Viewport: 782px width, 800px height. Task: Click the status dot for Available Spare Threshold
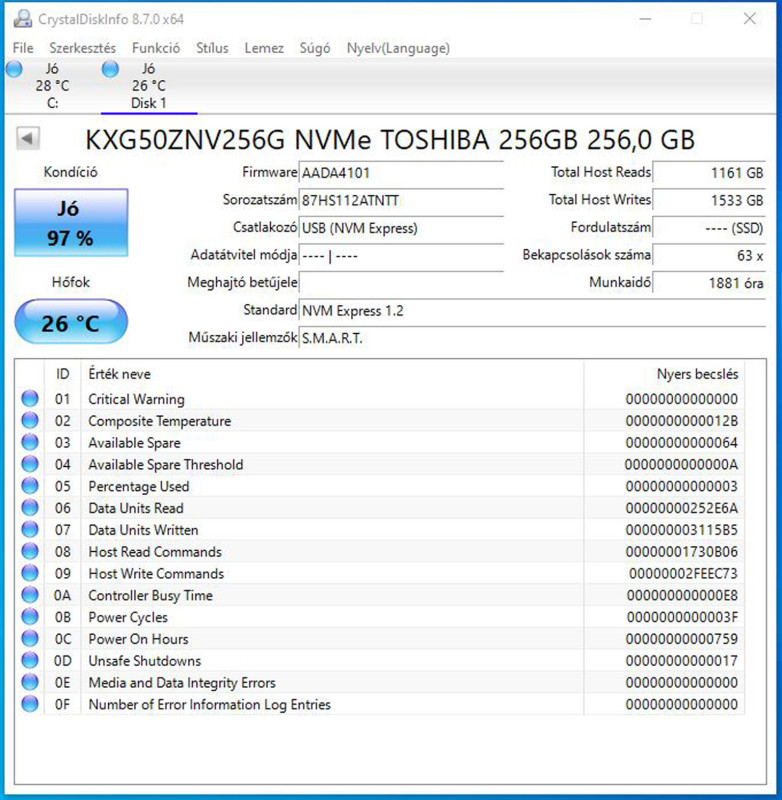click(x=30, y=464)
